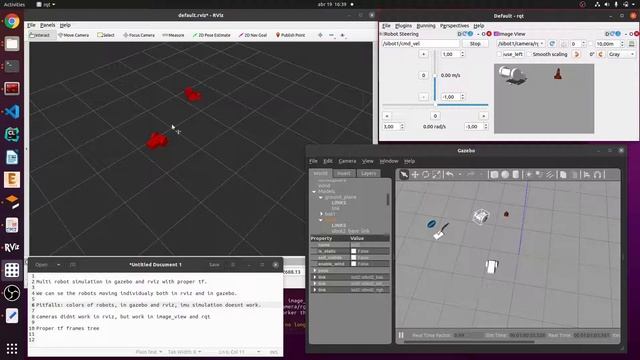Viewport: 640px width, 360px height.
Task: Open the Tab Width dropdown in text editor
Action: [x=184, y=352]
